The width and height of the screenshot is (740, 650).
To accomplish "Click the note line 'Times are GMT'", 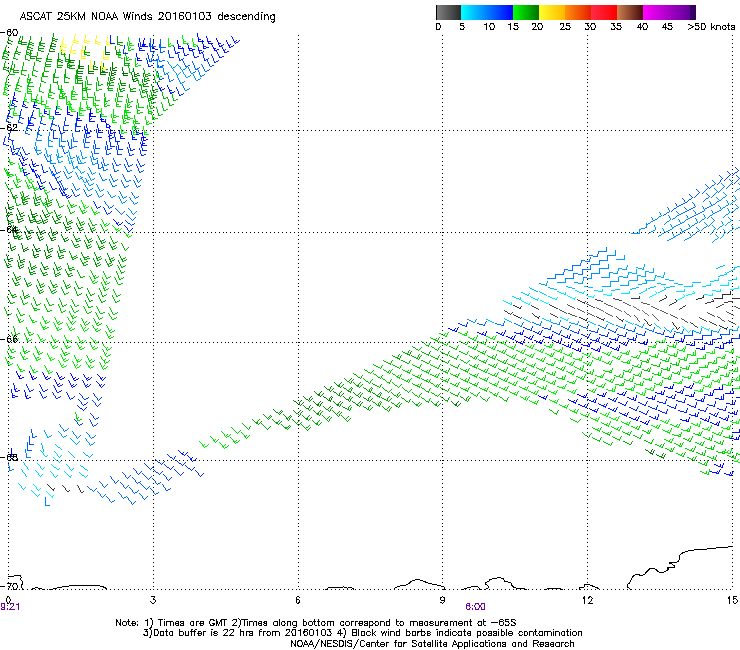I will pyautogui.click(x=194, y=623).
